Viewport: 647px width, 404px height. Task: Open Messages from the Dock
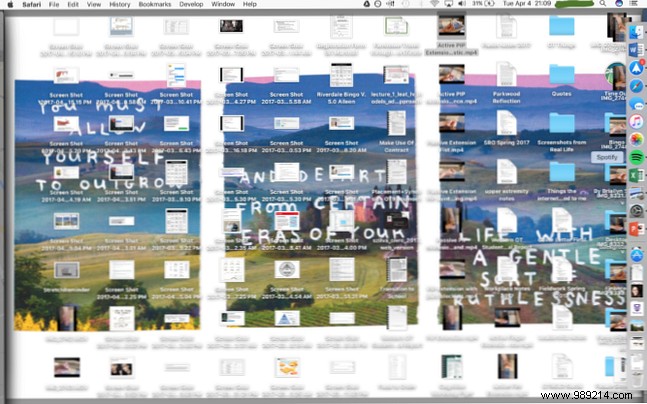point(636,104)
